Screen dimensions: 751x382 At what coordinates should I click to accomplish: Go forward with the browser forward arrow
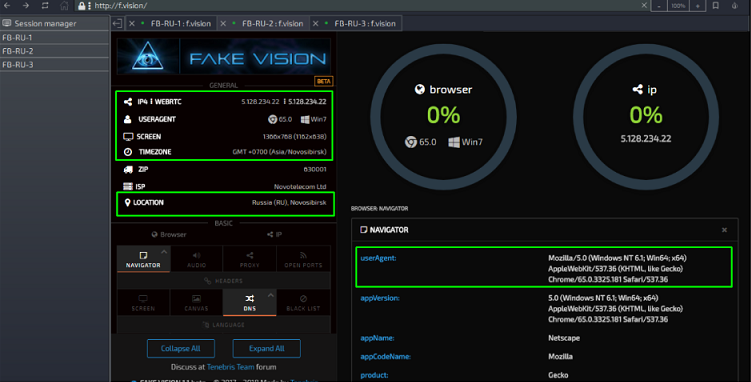[x=26, y=5]
